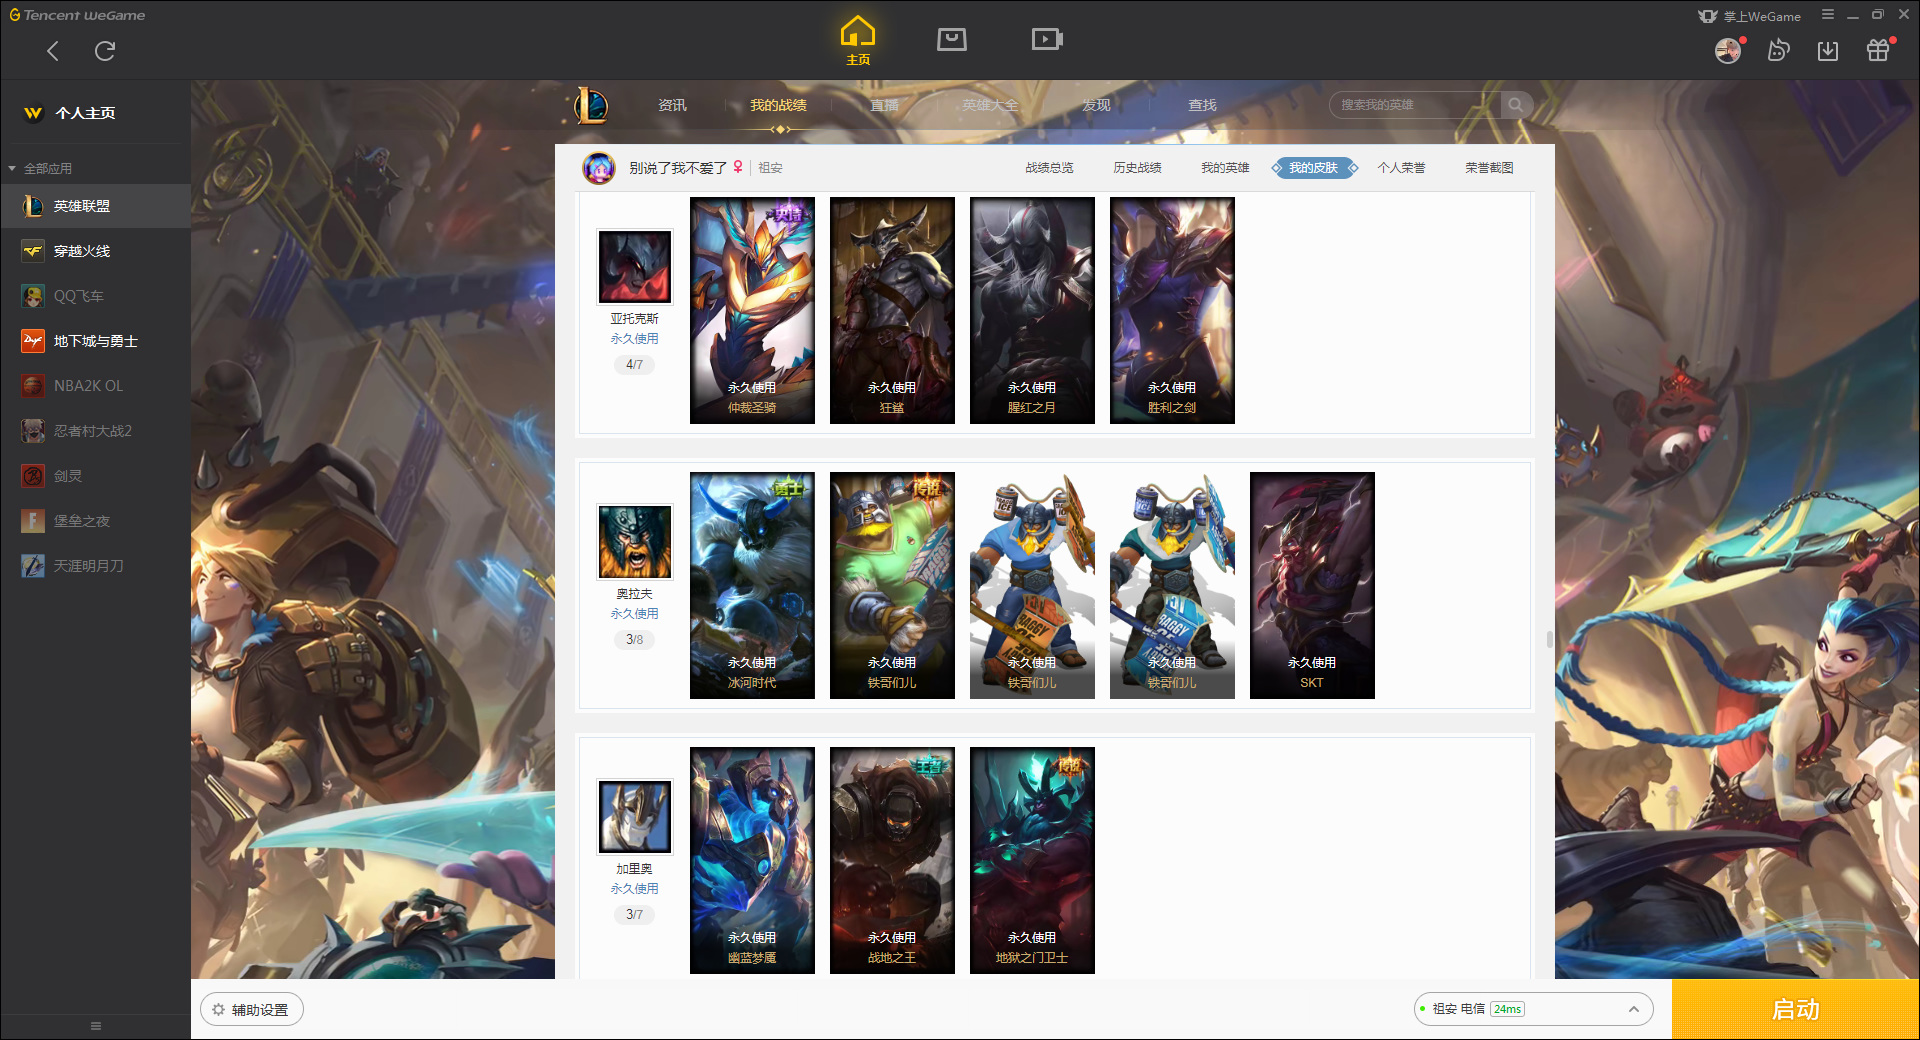
Task: Open the 战地之王 skin card
Action: tap(892, 860)
